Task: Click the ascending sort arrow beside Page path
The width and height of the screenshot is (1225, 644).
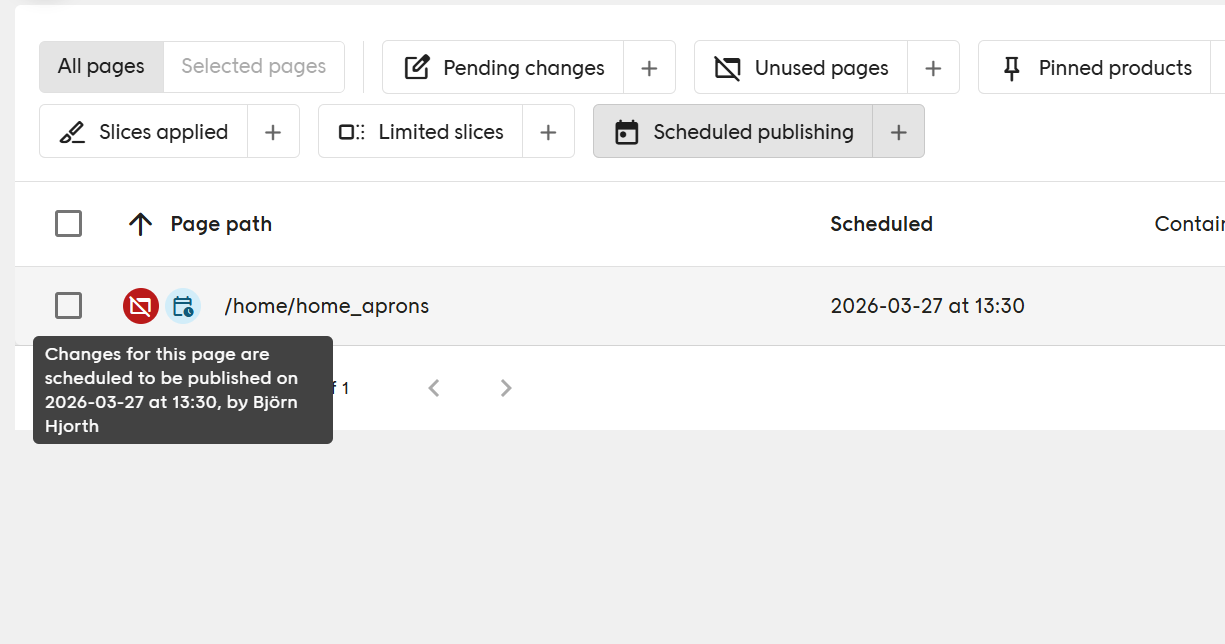Action: point(141,224)
